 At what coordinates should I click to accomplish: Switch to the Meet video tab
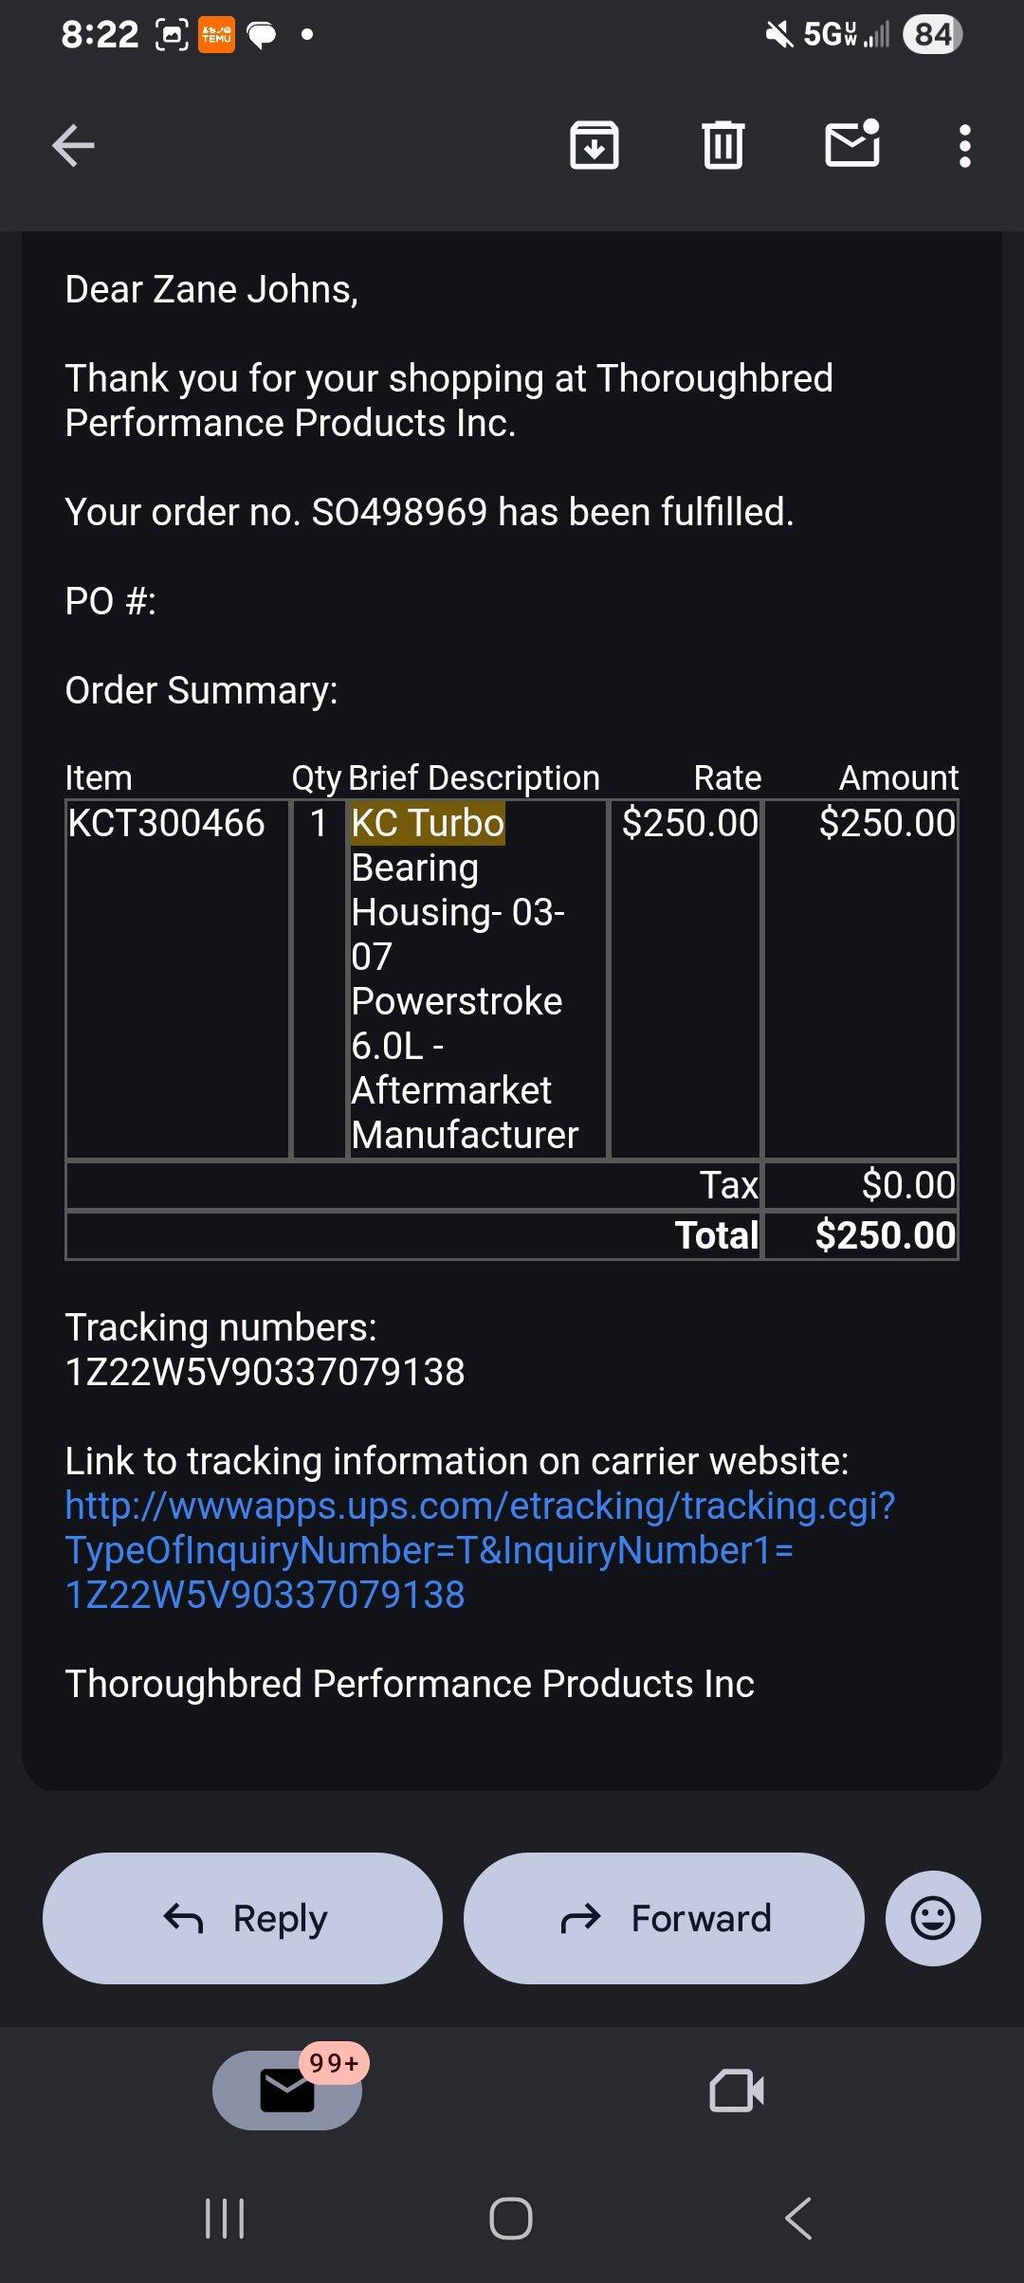pyautogui.click(x=737, y=2090)
